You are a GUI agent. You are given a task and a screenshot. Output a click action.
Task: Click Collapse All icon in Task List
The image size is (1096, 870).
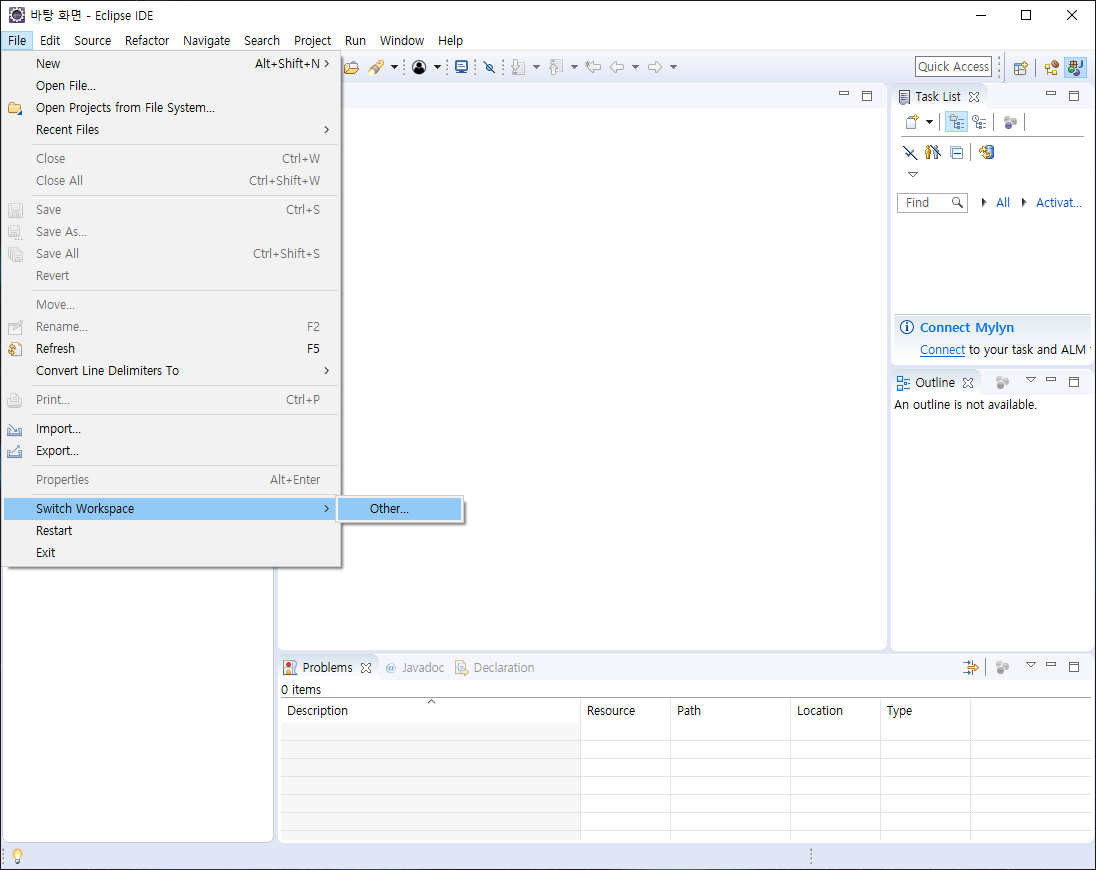pyautogui.click(x=957, y=152)
